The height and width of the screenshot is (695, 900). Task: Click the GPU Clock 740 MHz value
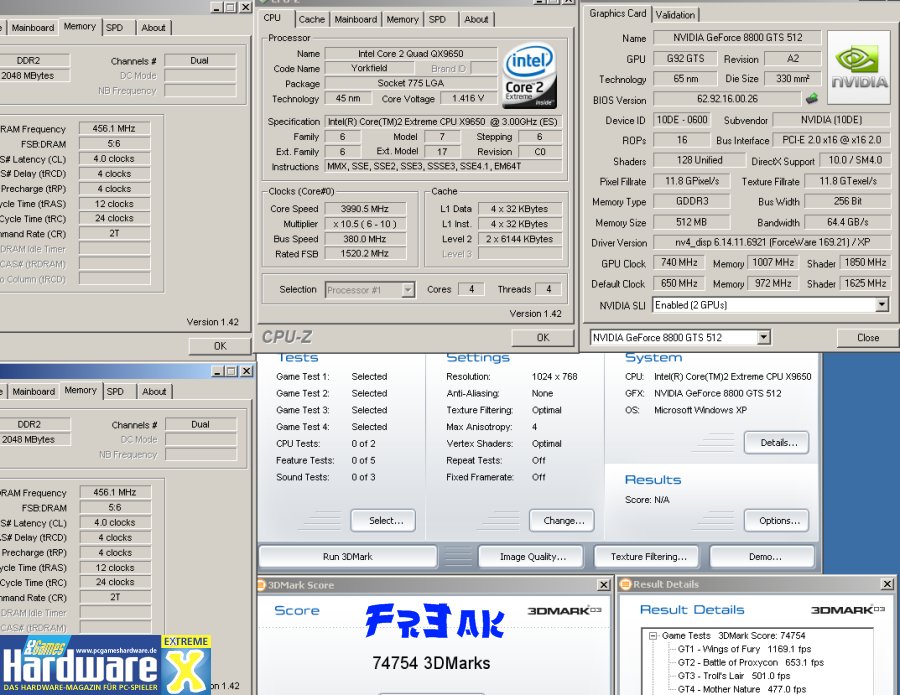(679, 262)
